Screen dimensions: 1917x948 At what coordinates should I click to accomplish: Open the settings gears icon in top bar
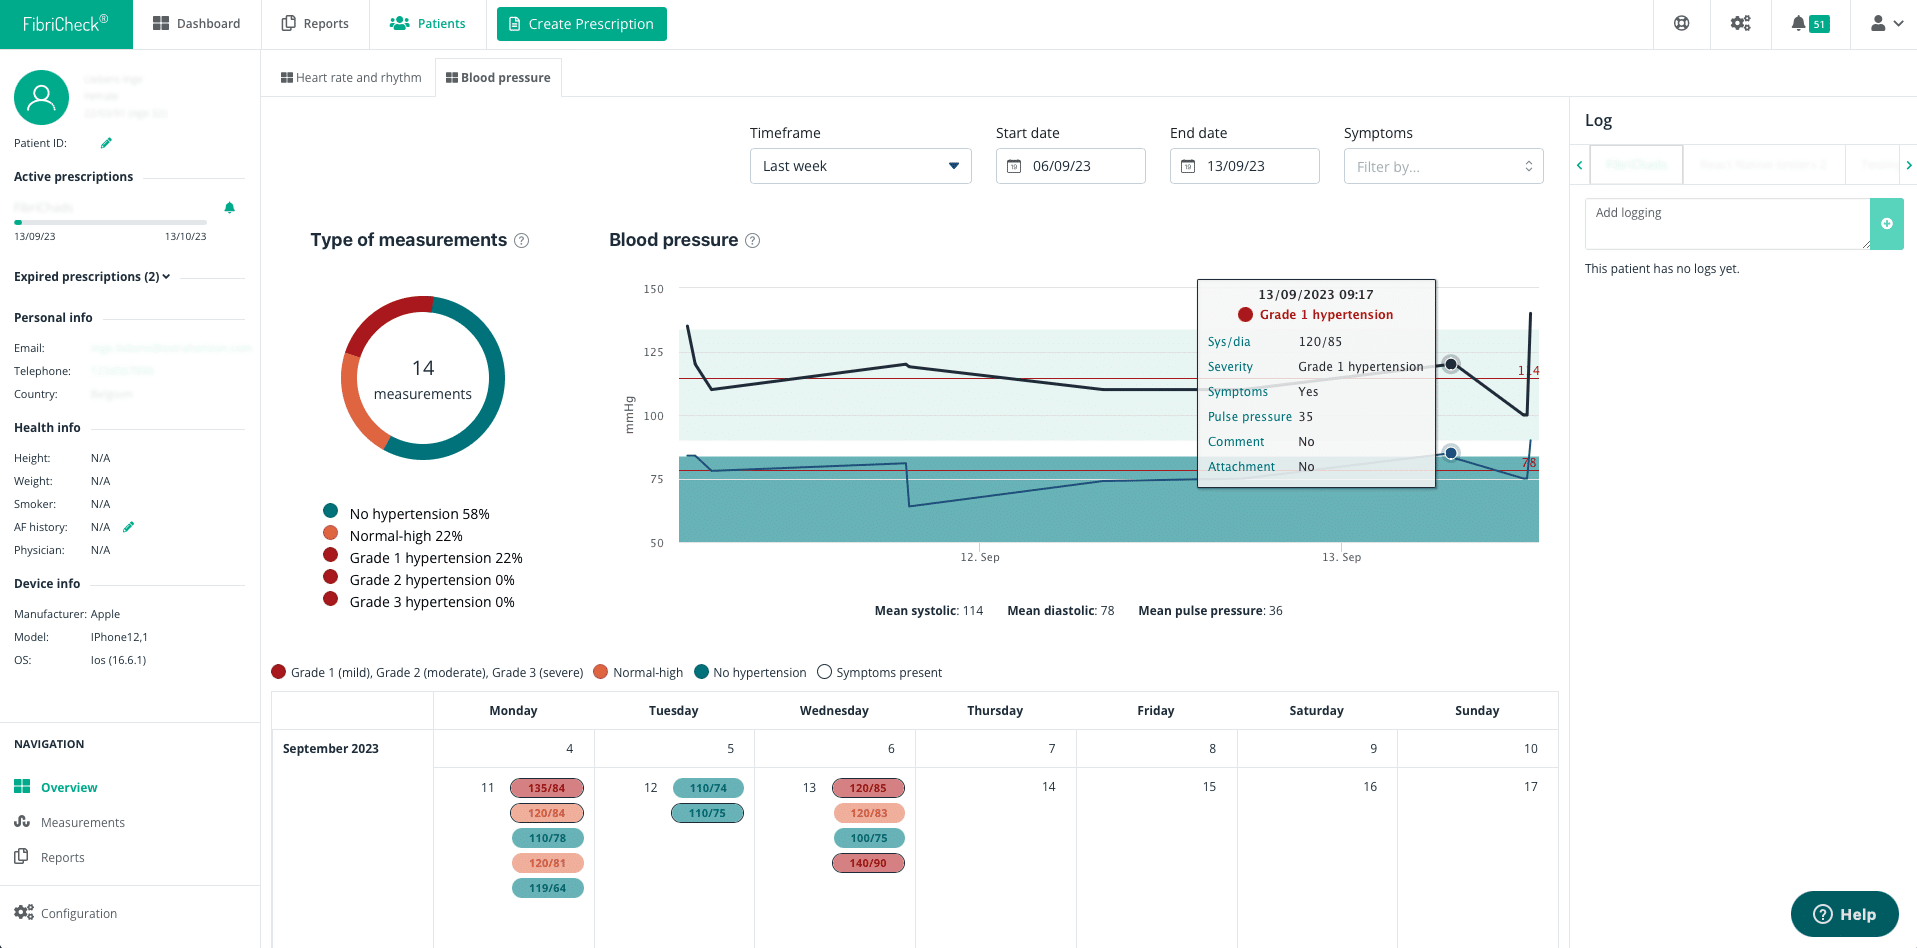point(1740,24)
